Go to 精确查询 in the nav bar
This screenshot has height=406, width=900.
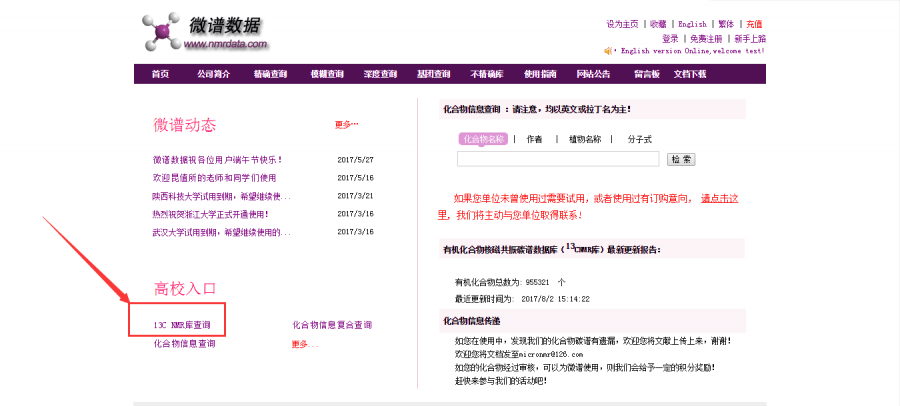tap(270, 74)
